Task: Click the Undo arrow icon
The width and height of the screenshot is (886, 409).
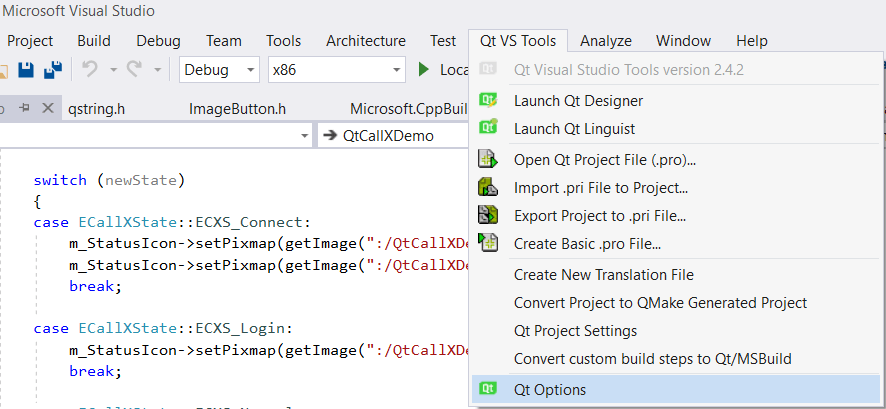Action: 90,69
